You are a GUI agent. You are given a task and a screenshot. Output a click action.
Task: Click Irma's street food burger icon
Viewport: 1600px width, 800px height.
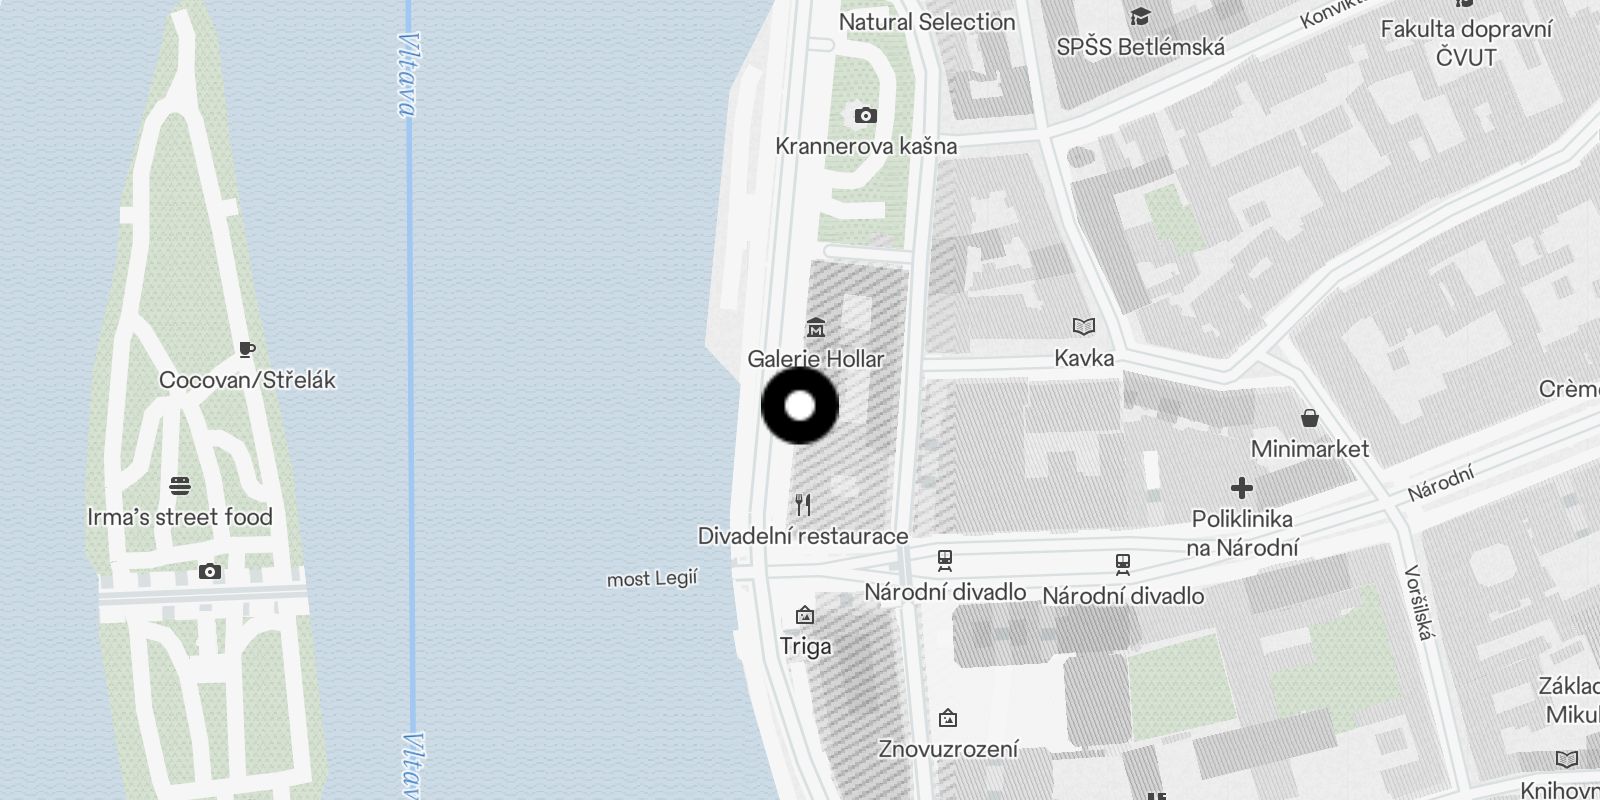click(180, 486)
